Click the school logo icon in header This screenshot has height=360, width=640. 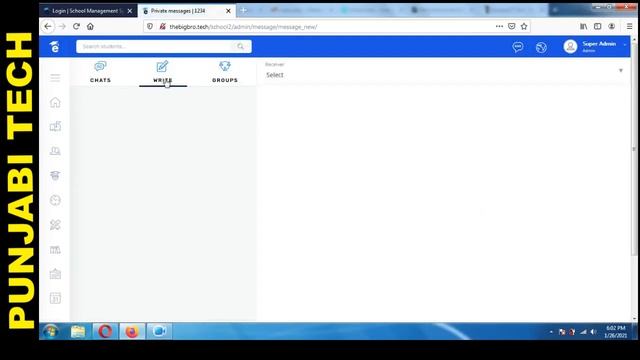click(x=55, y=47)
